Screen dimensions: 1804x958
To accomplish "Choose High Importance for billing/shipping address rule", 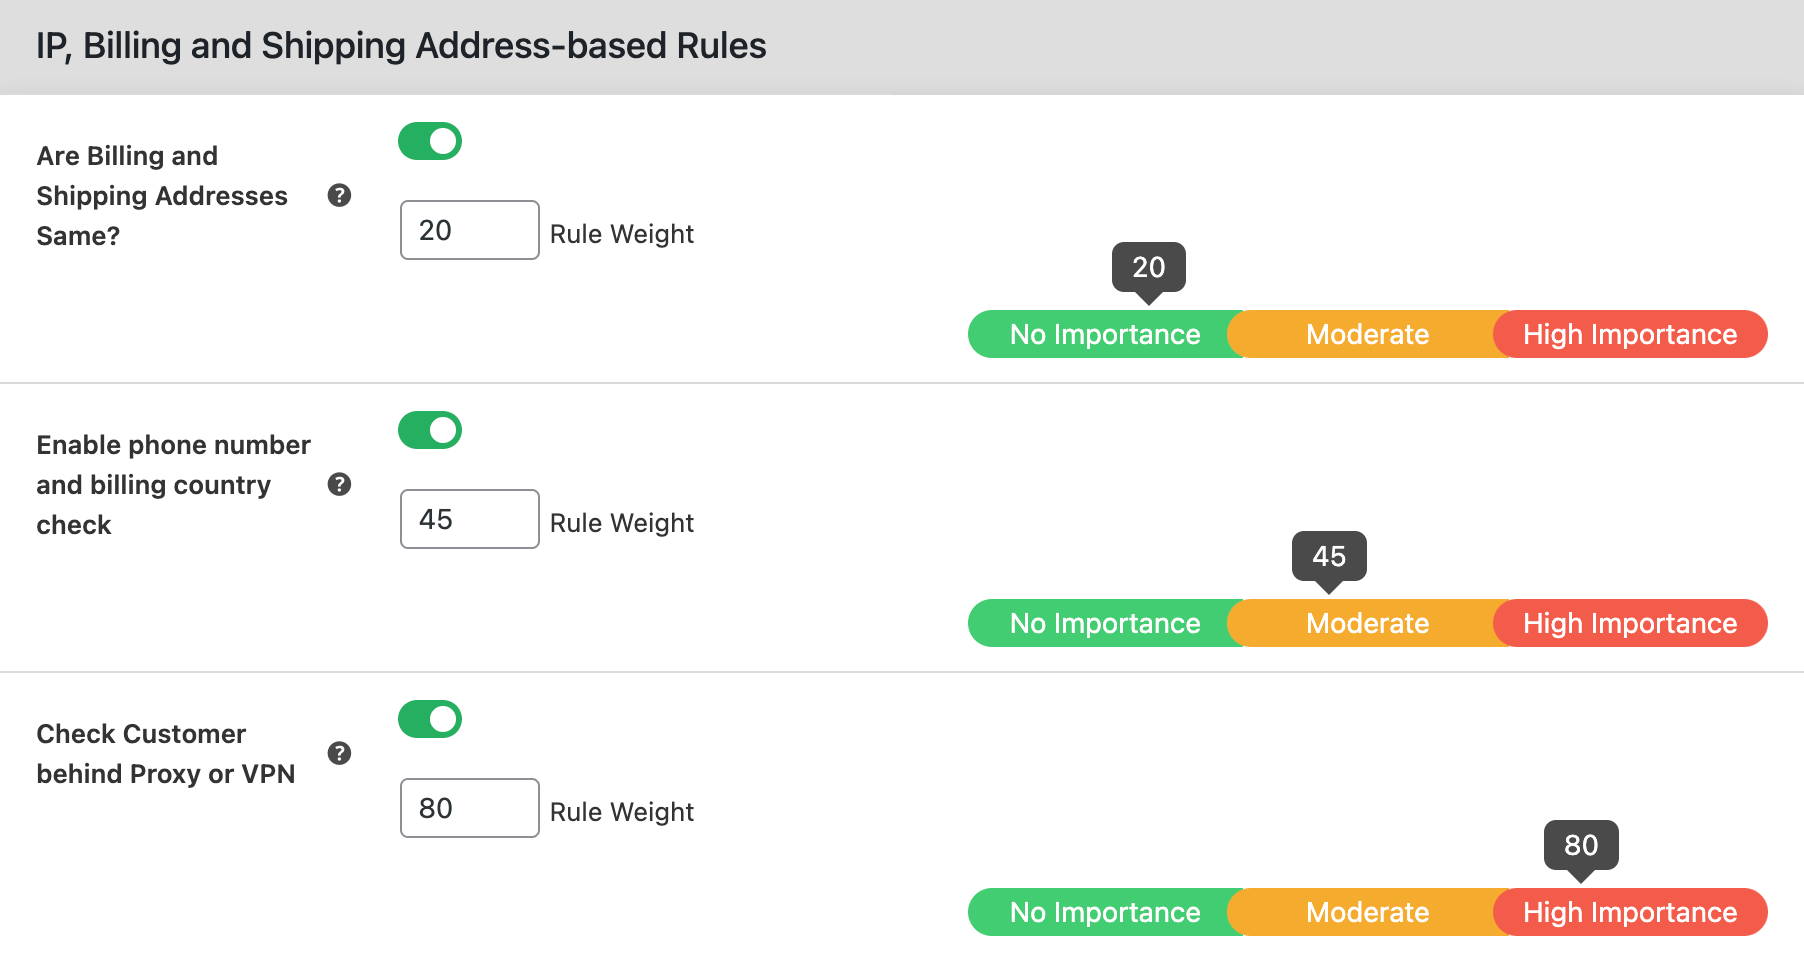I will tap(1630, 334).
